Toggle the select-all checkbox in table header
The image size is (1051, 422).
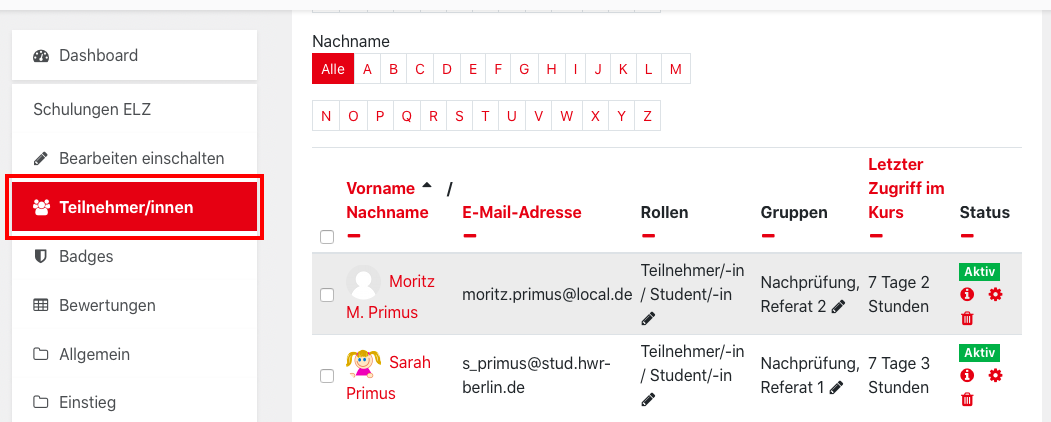coord(326,237)
